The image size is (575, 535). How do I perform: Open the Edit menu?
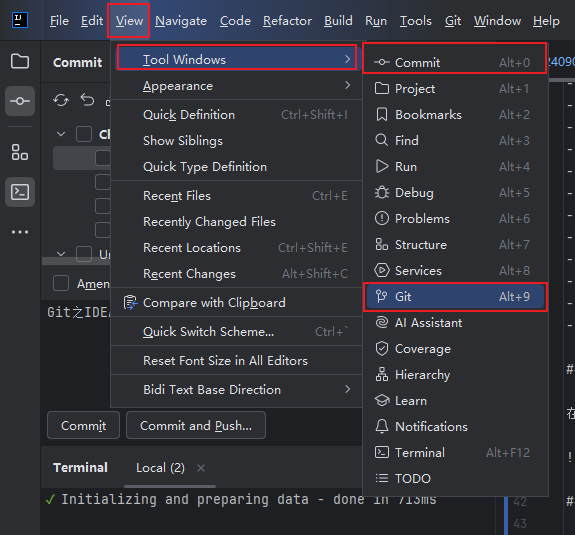tap(92, 21)
